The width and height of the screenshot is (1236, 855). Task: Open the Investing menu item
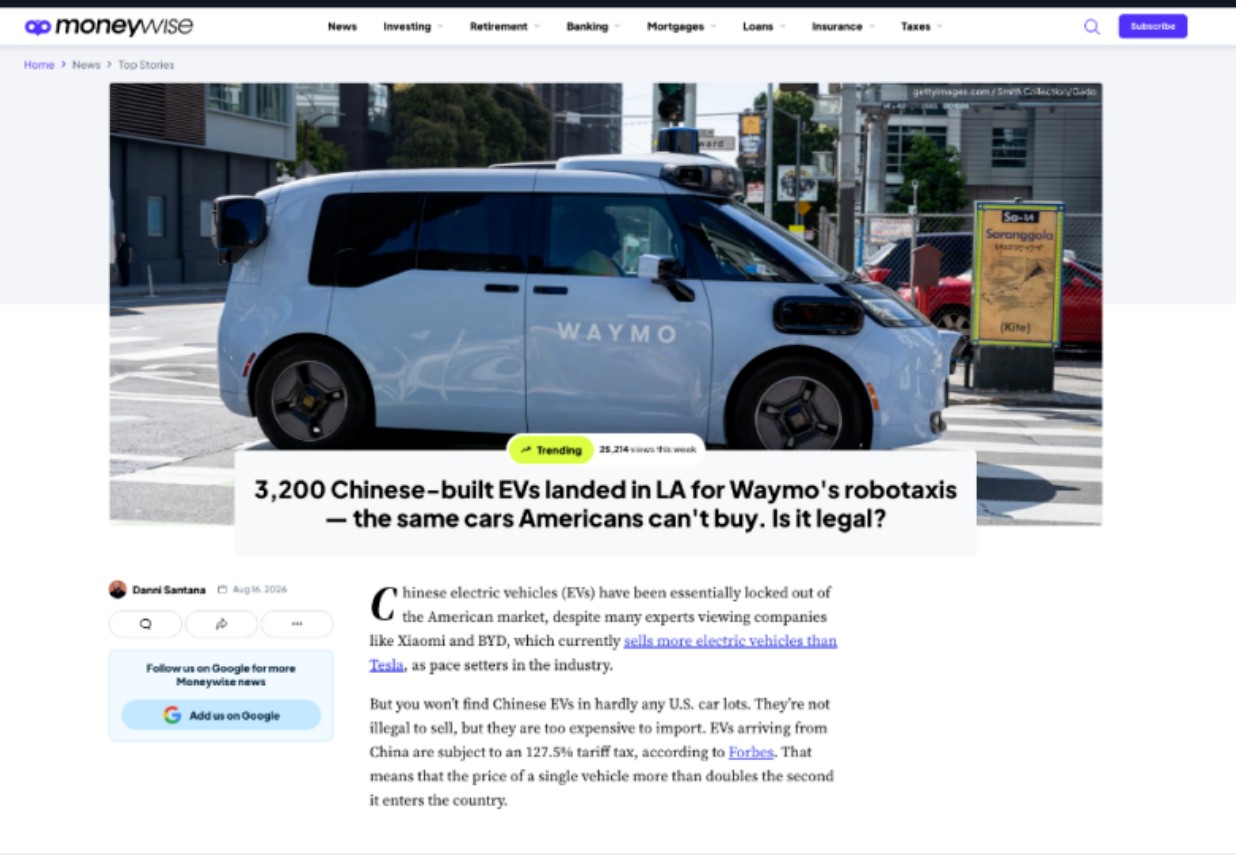407,27
